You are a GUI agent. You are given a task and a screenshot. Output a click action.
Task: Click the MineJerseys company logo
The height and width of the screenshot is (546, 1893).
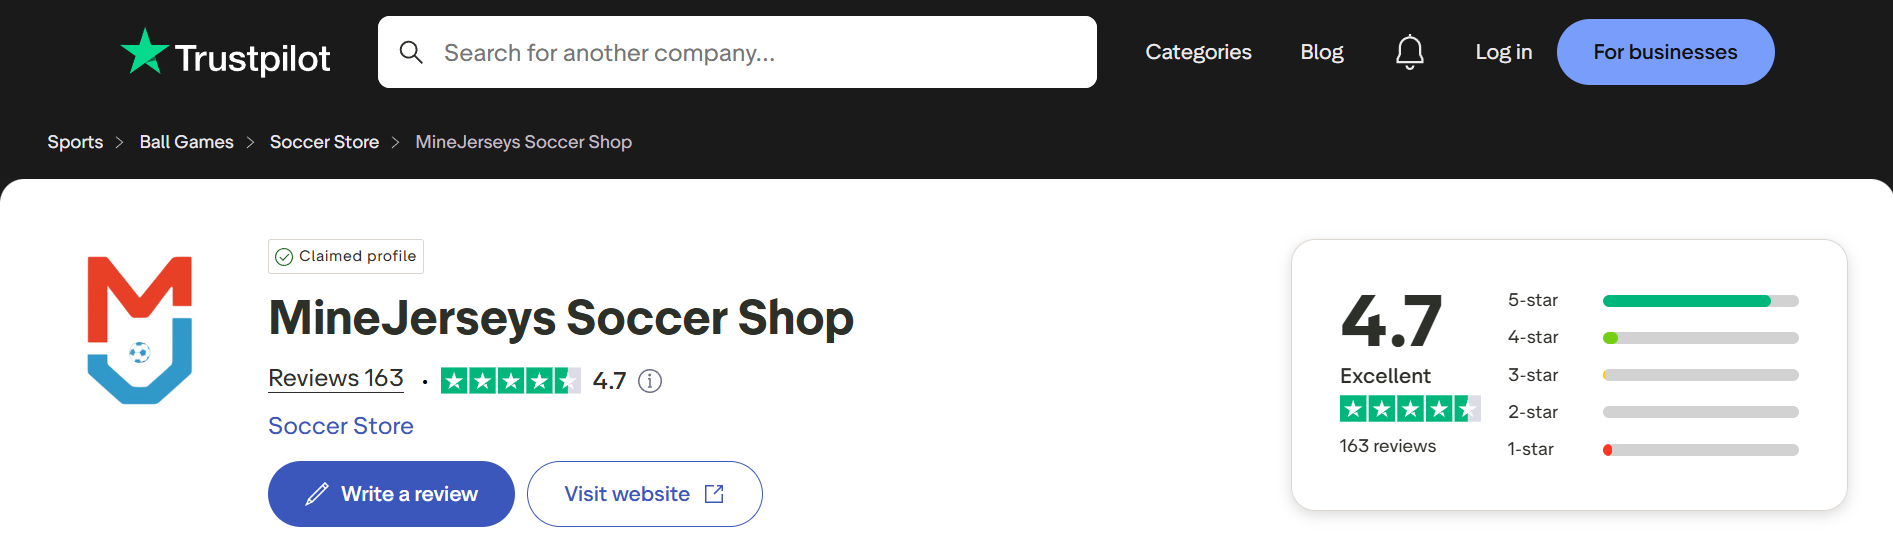[140, 330]
